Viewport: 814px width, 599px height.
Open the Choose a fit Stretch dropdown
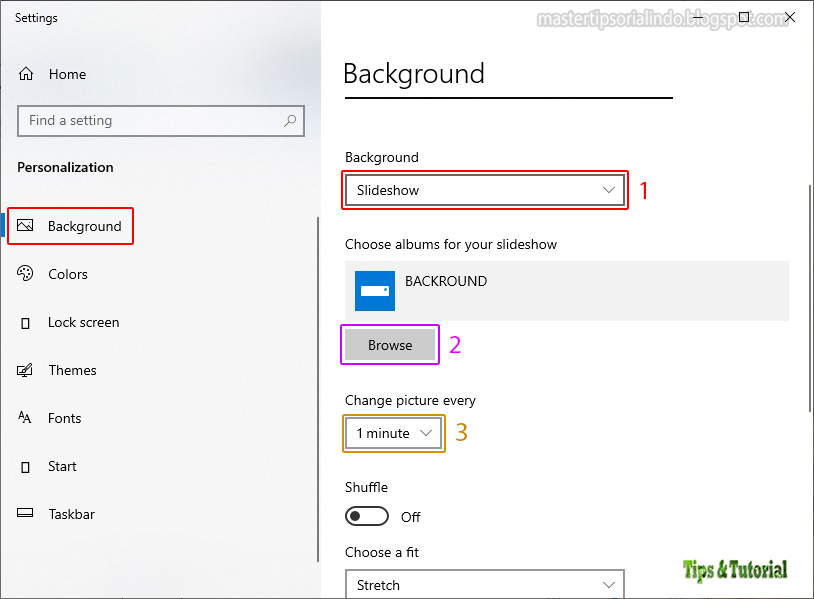(x=485, y=584)
